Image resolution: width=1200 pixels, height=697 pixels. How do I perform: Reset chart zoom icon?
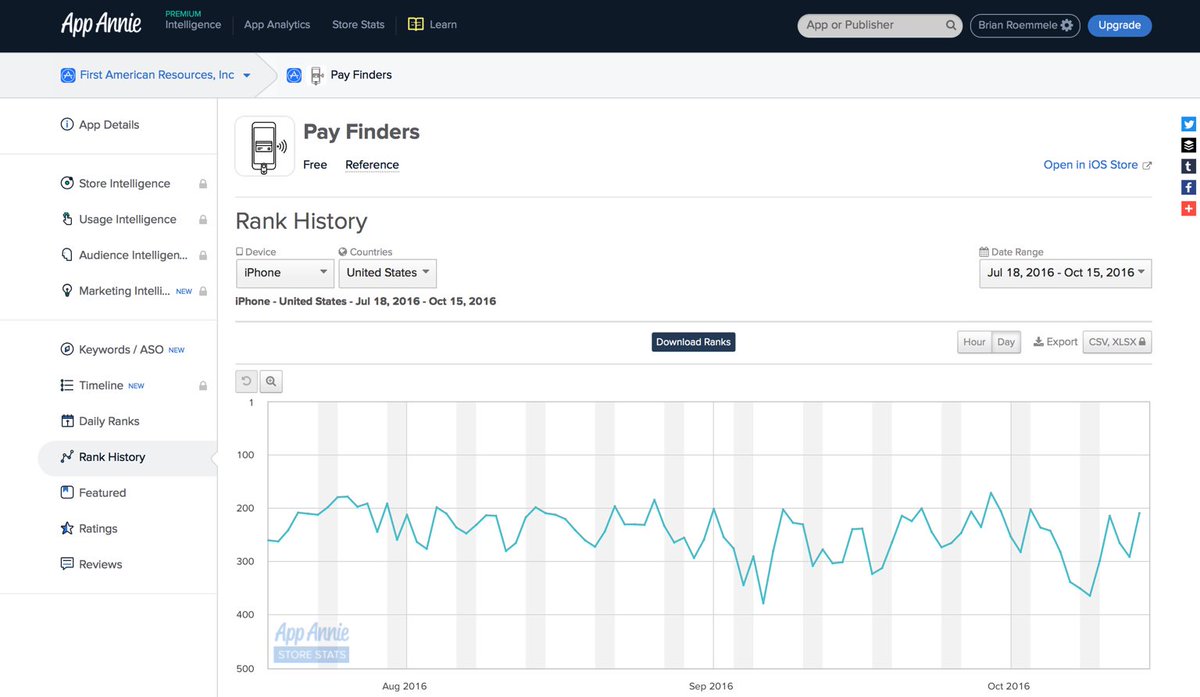246,381
